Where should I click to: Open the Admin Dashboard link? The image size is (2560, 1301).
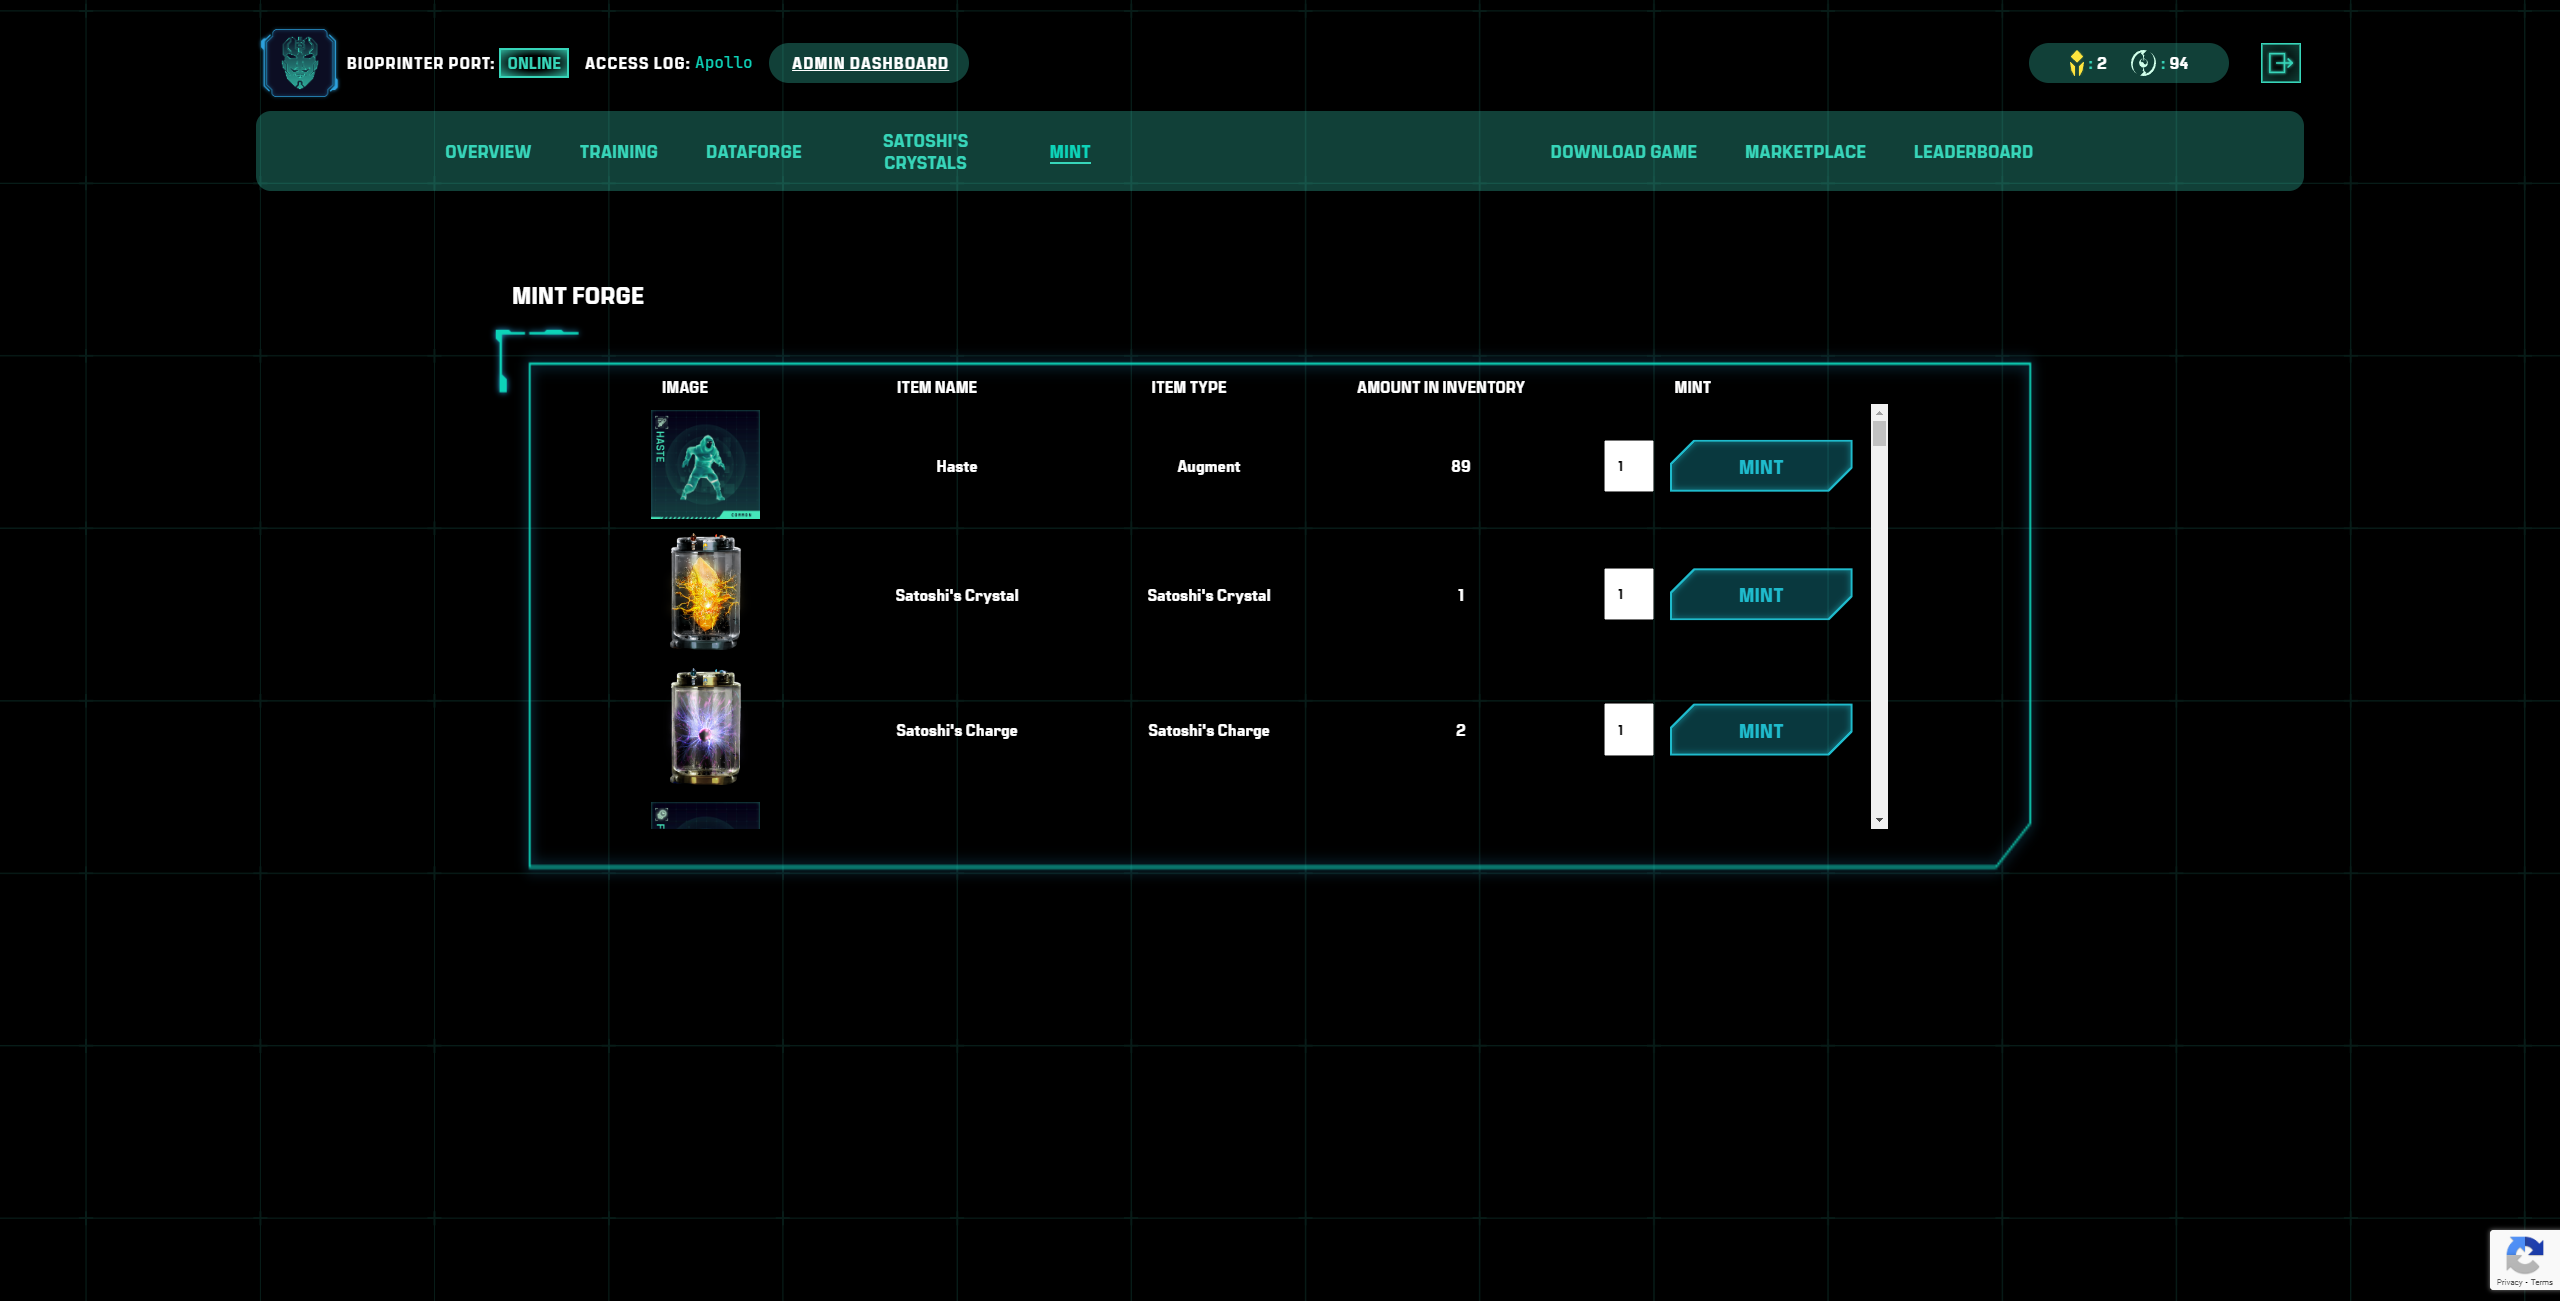[x=869, y=63]
